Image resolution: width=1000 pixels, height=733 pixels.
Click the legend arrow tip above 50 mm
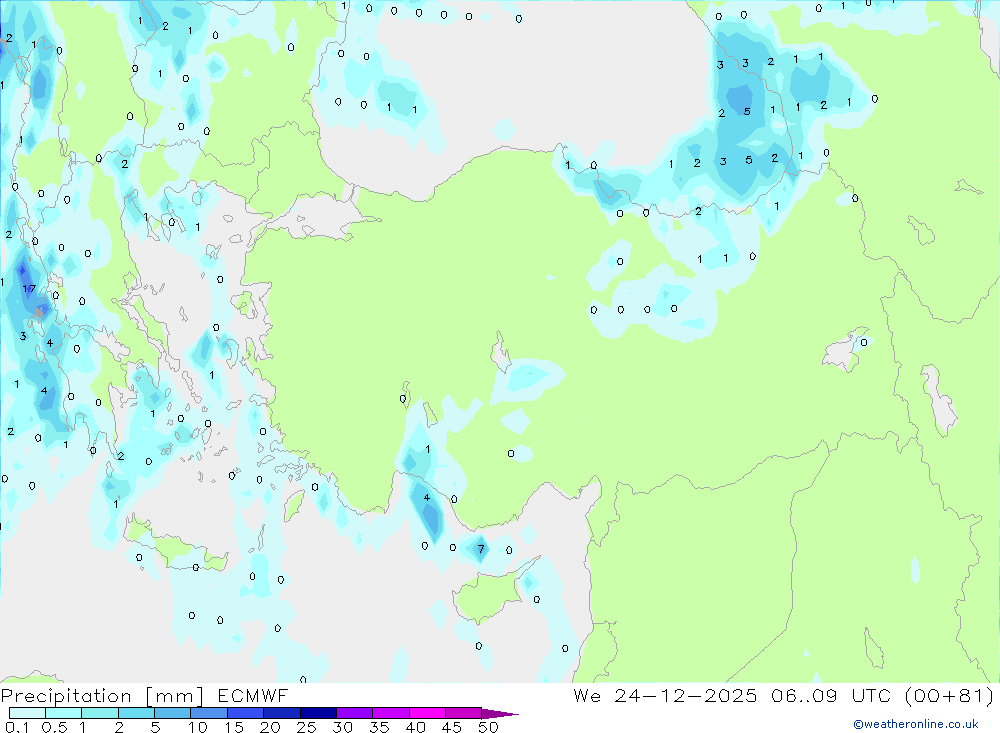[499, 714]
